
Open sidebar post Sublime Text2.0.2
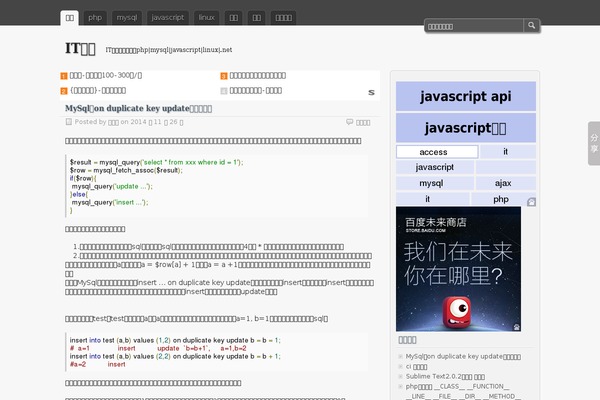click(x=445, y=377)
